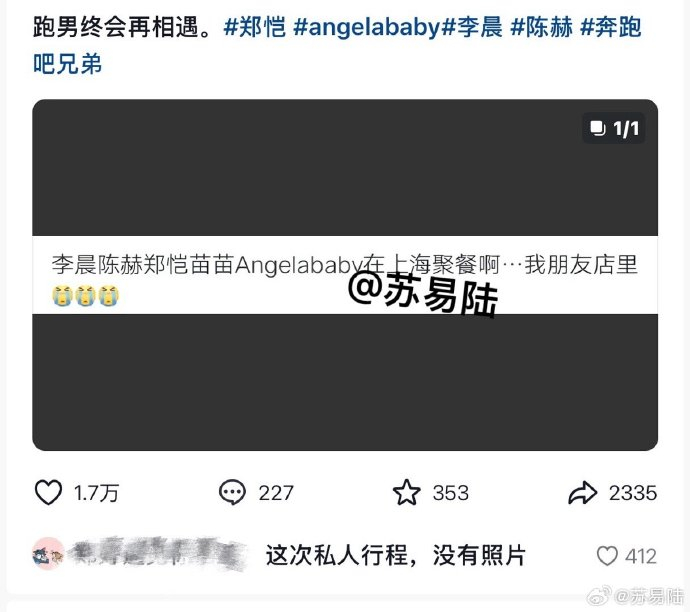Open the #陈赫 hashtag

542,27
